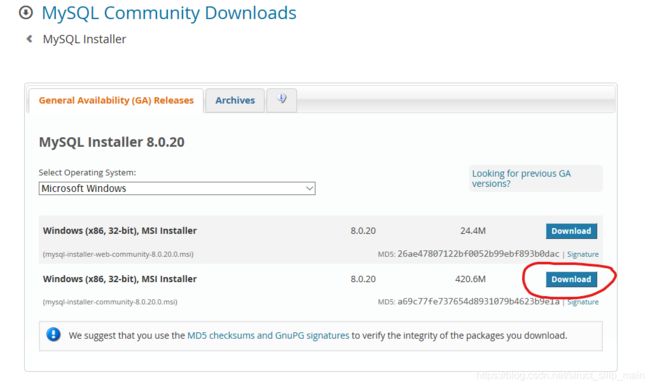Open MD5 checksums and GnuPG signatures link
The height and width of the screenshot is (387, 650).
268,335
